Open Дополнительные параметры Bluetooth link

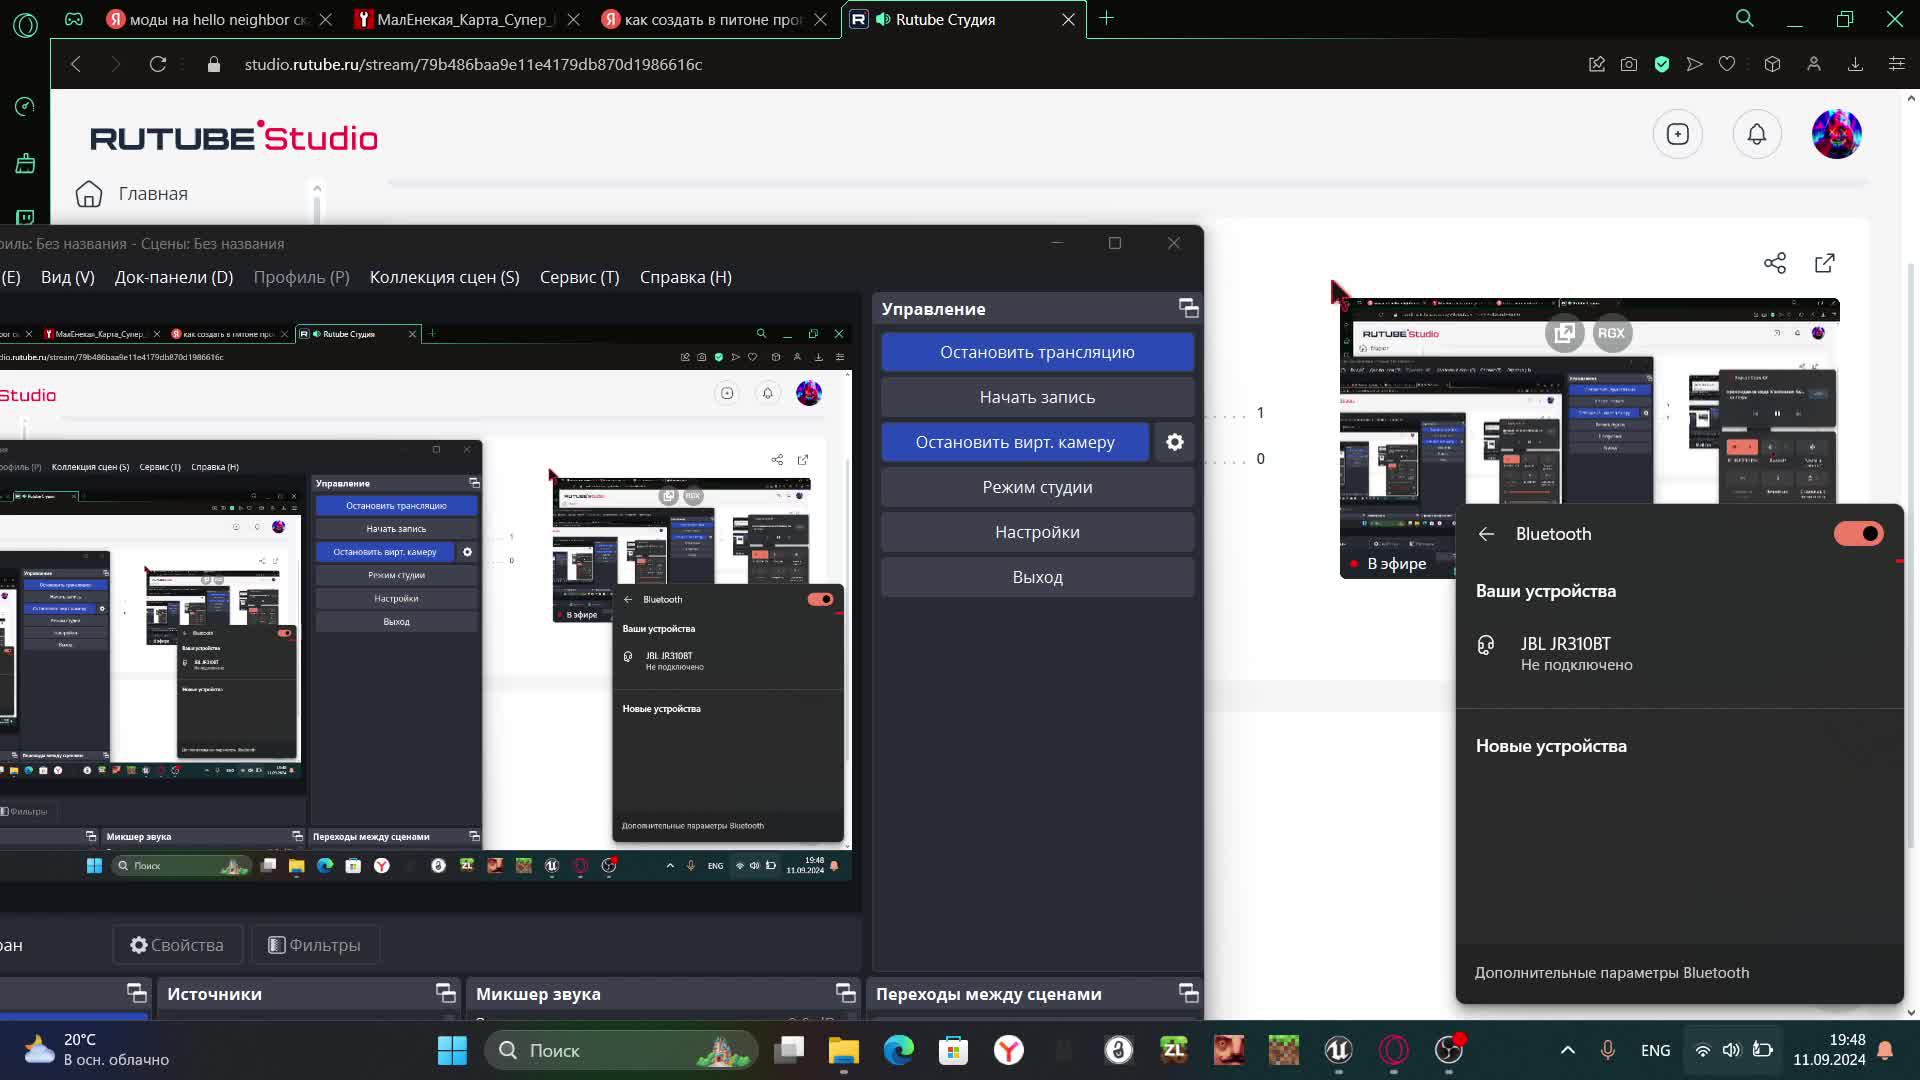point(1611,973)
